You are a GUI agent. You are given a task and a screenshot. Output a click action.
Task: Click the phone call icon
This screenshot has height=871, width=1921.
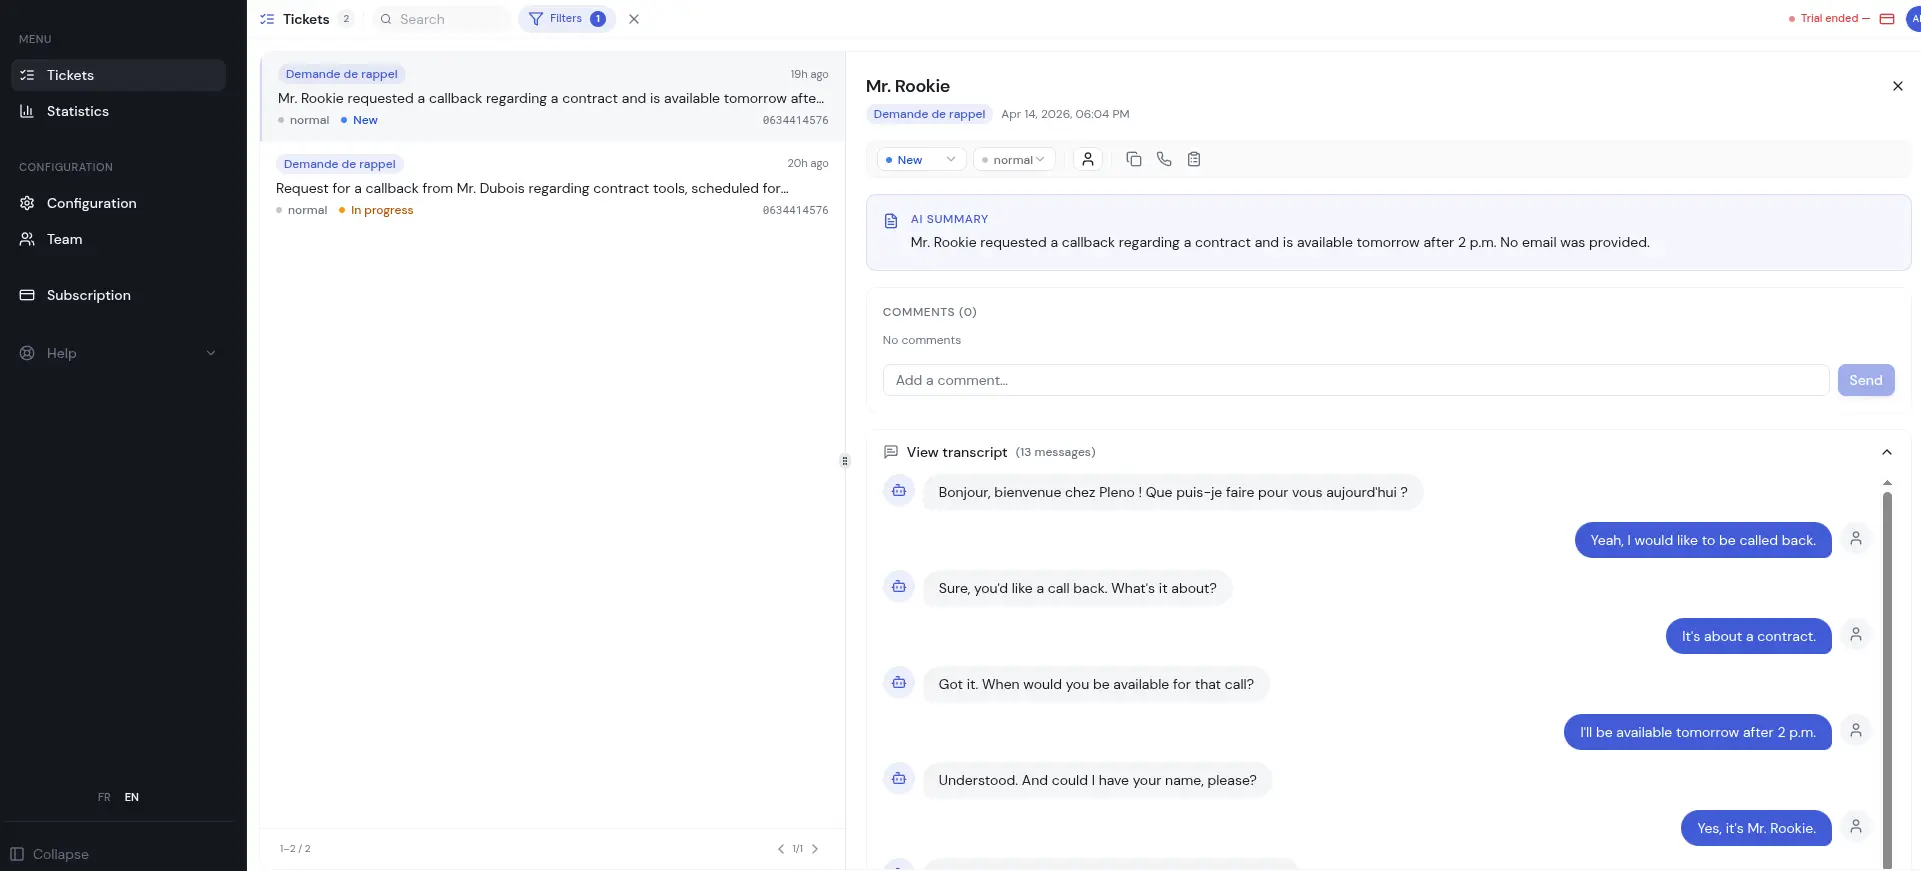point(1164,159)
